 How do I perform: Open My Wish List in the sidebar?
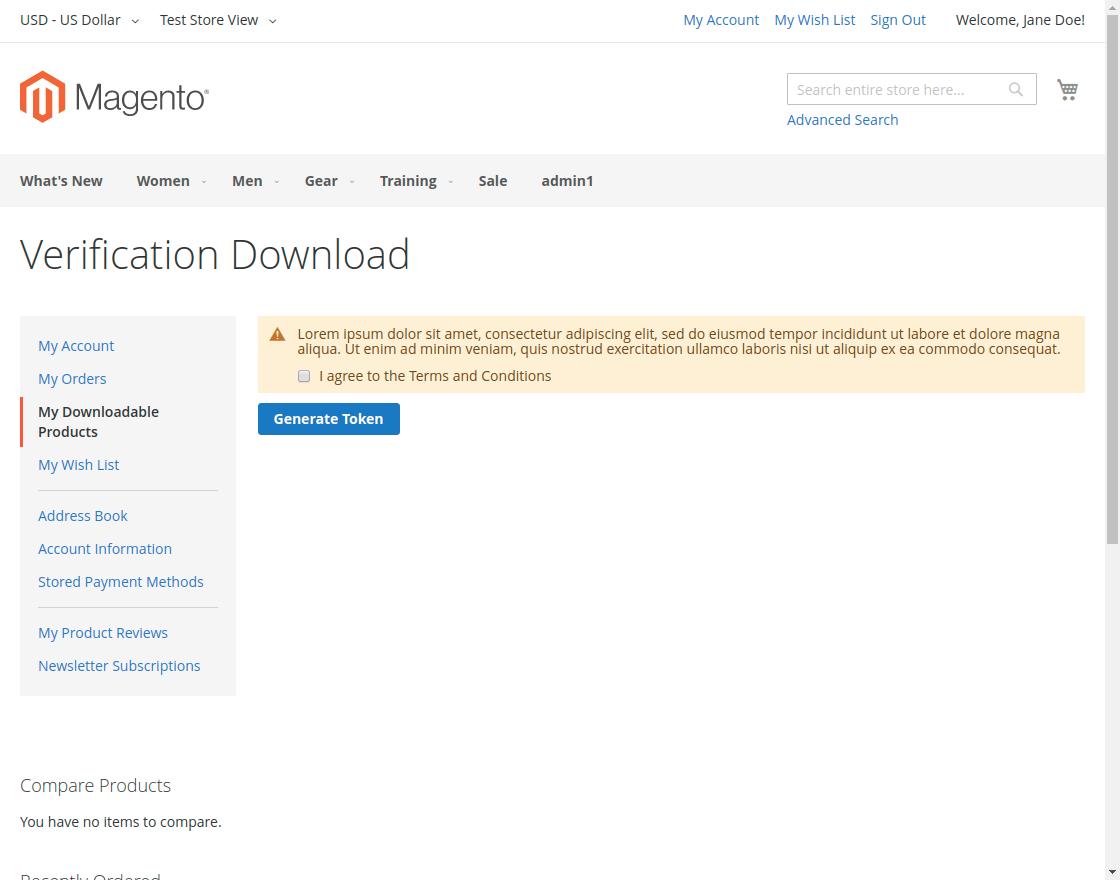pos(79,464)
